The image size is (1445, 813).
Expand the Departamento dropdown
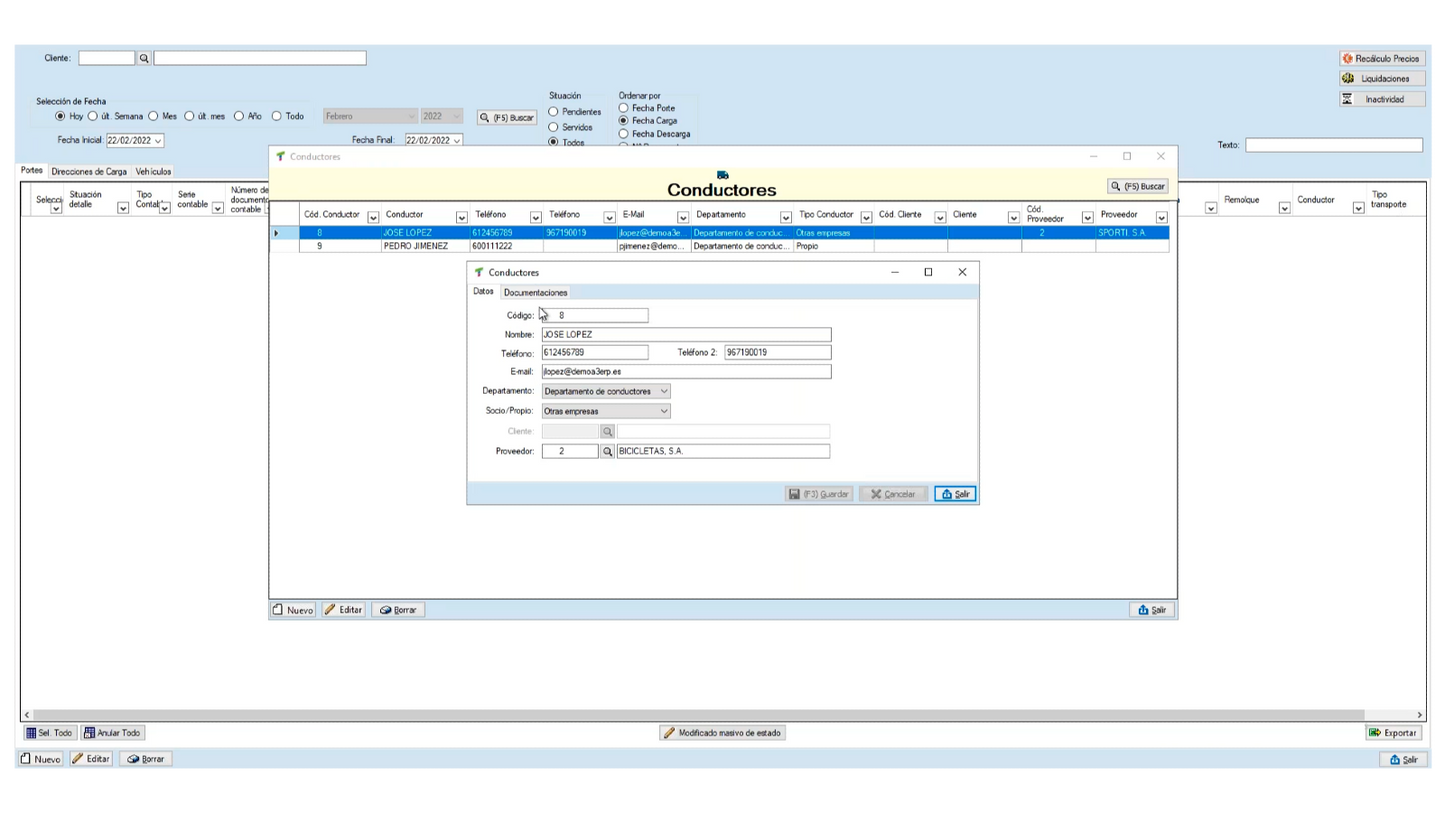pos(663,392)
